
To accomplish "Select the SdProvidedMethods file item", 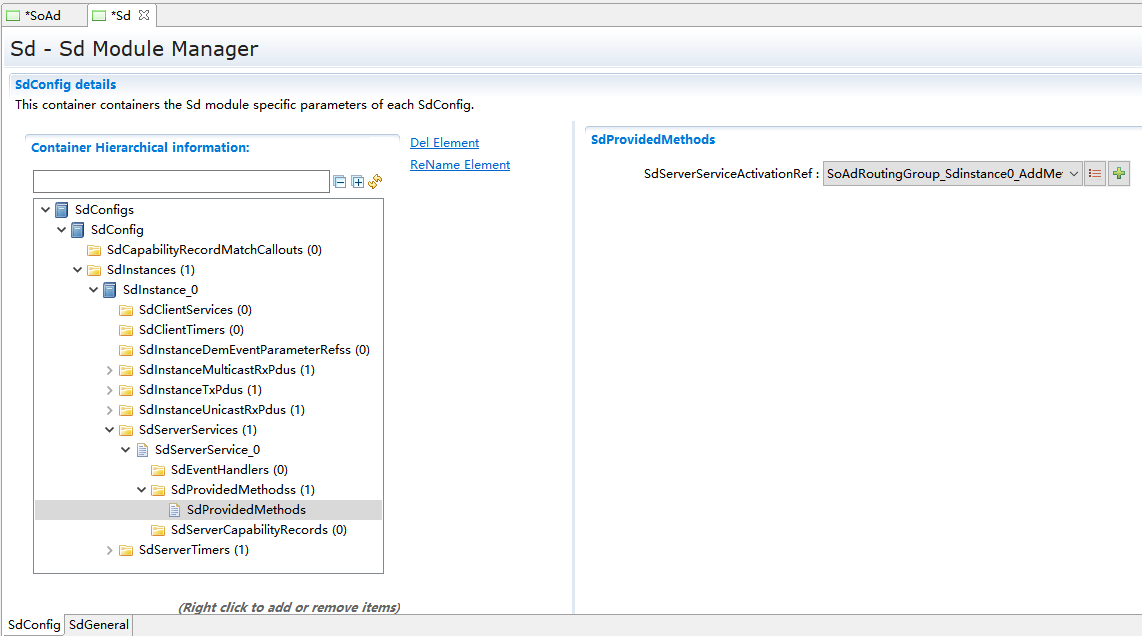I will (246, 510).
